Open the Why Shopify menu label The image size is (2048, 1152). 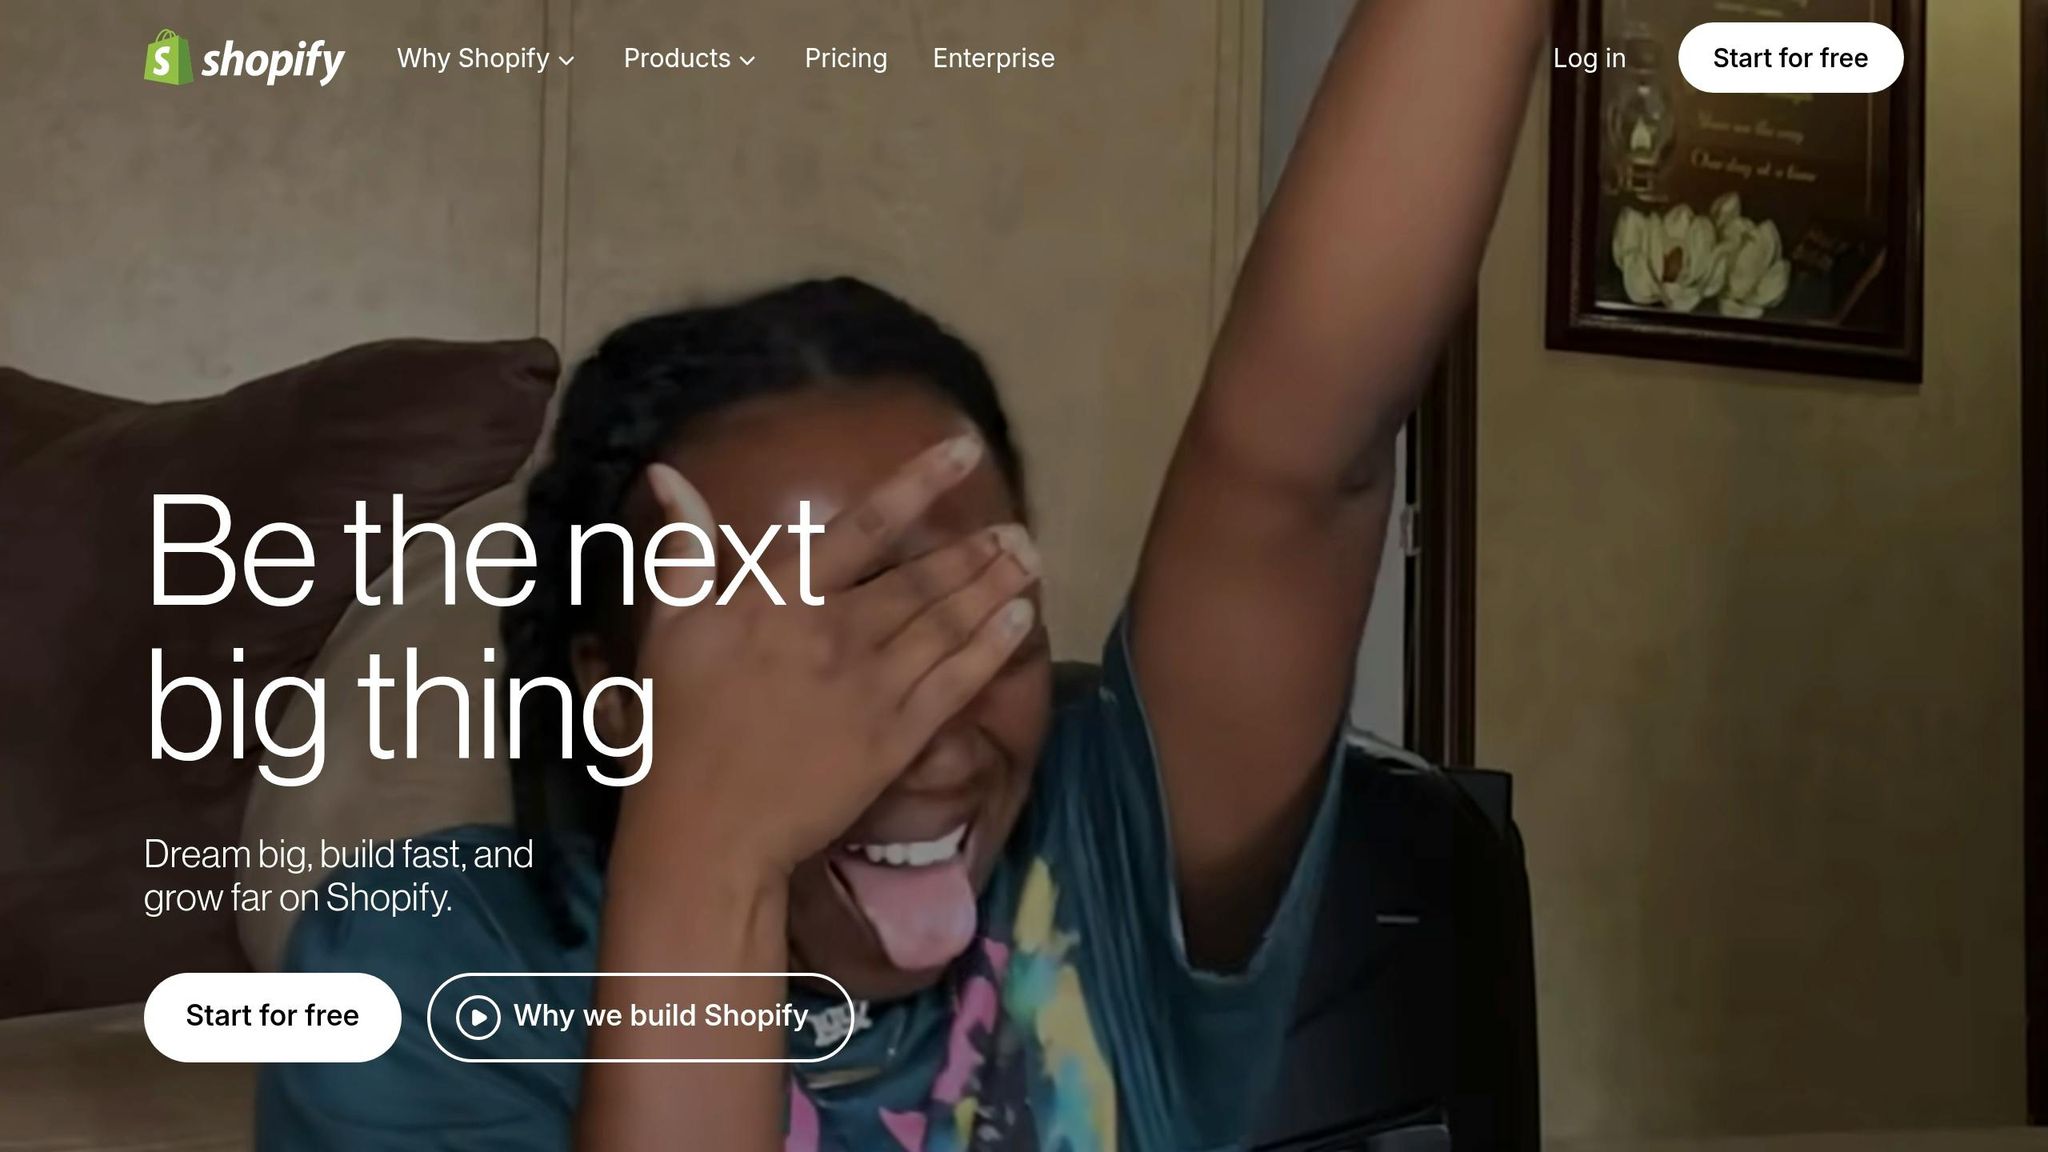pyautogui.click(x=473, y=58)
